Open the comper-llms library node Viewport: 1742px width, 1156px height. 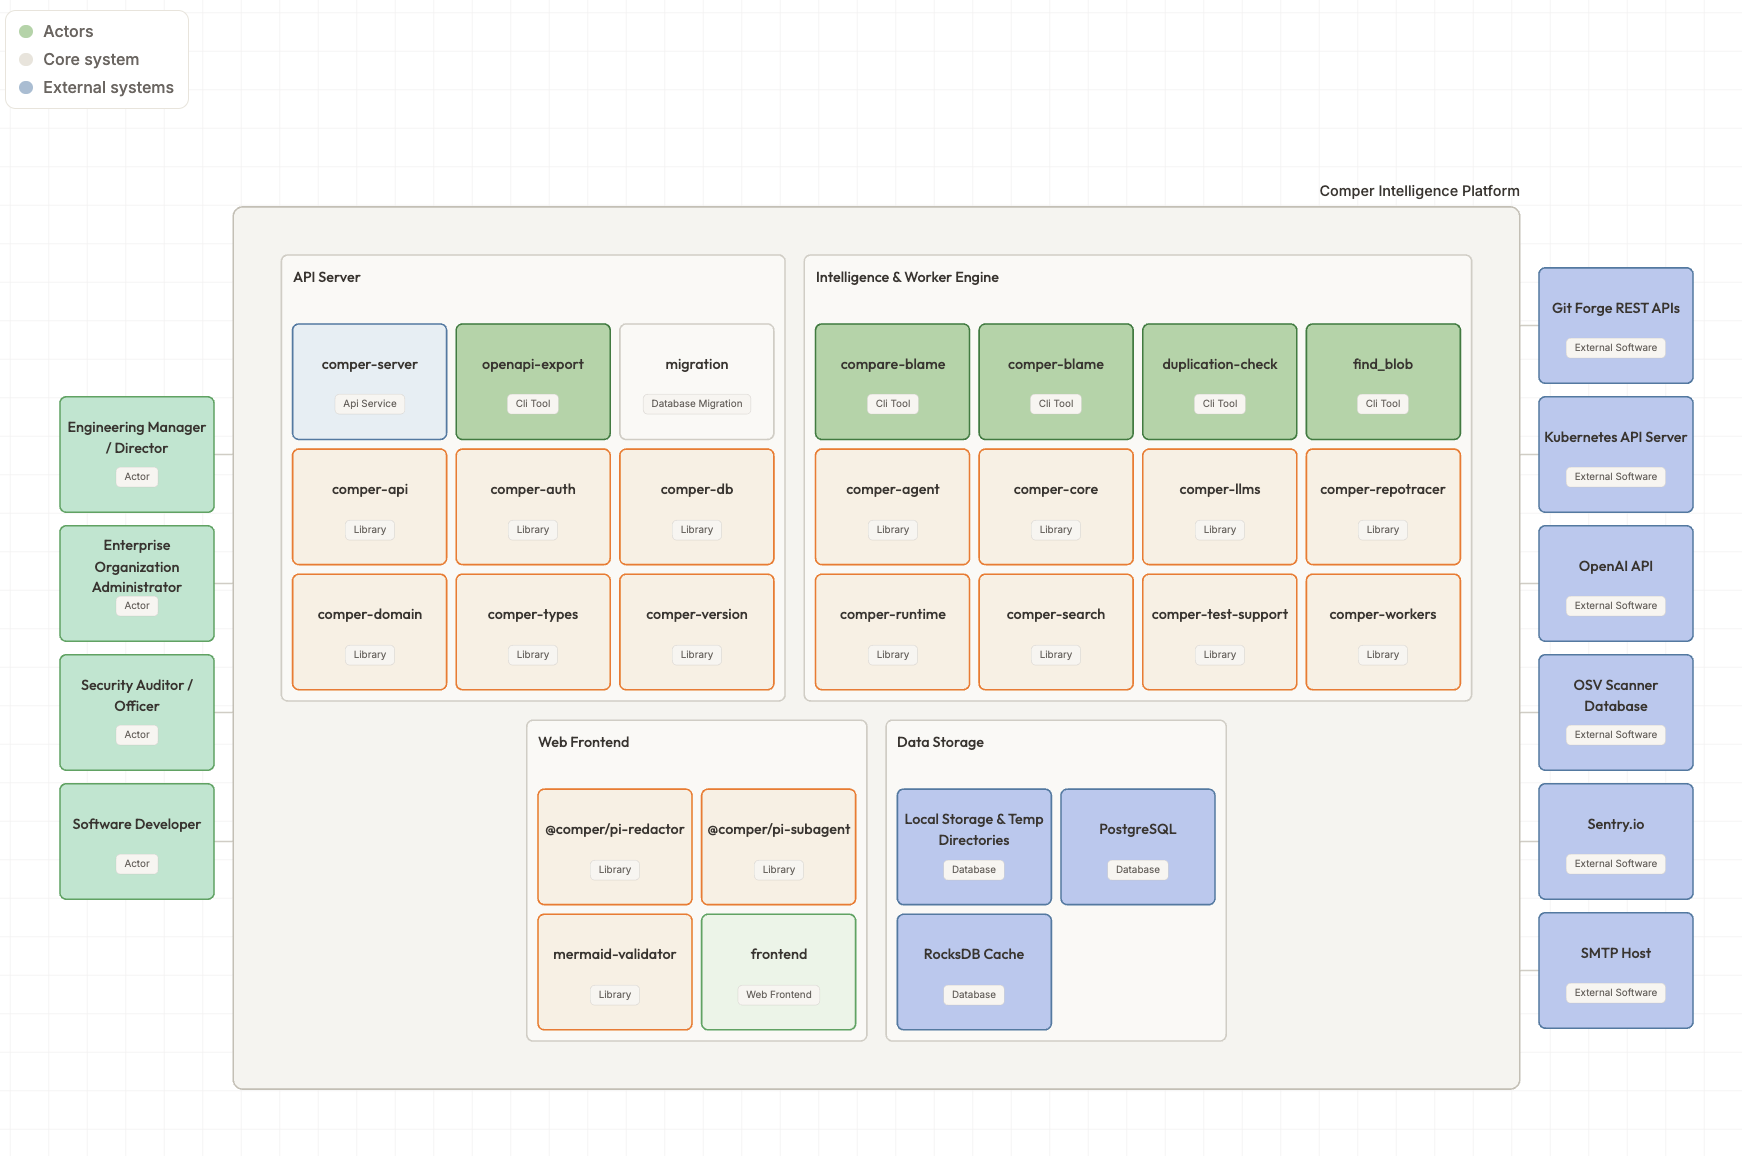tap(1220, 507)
